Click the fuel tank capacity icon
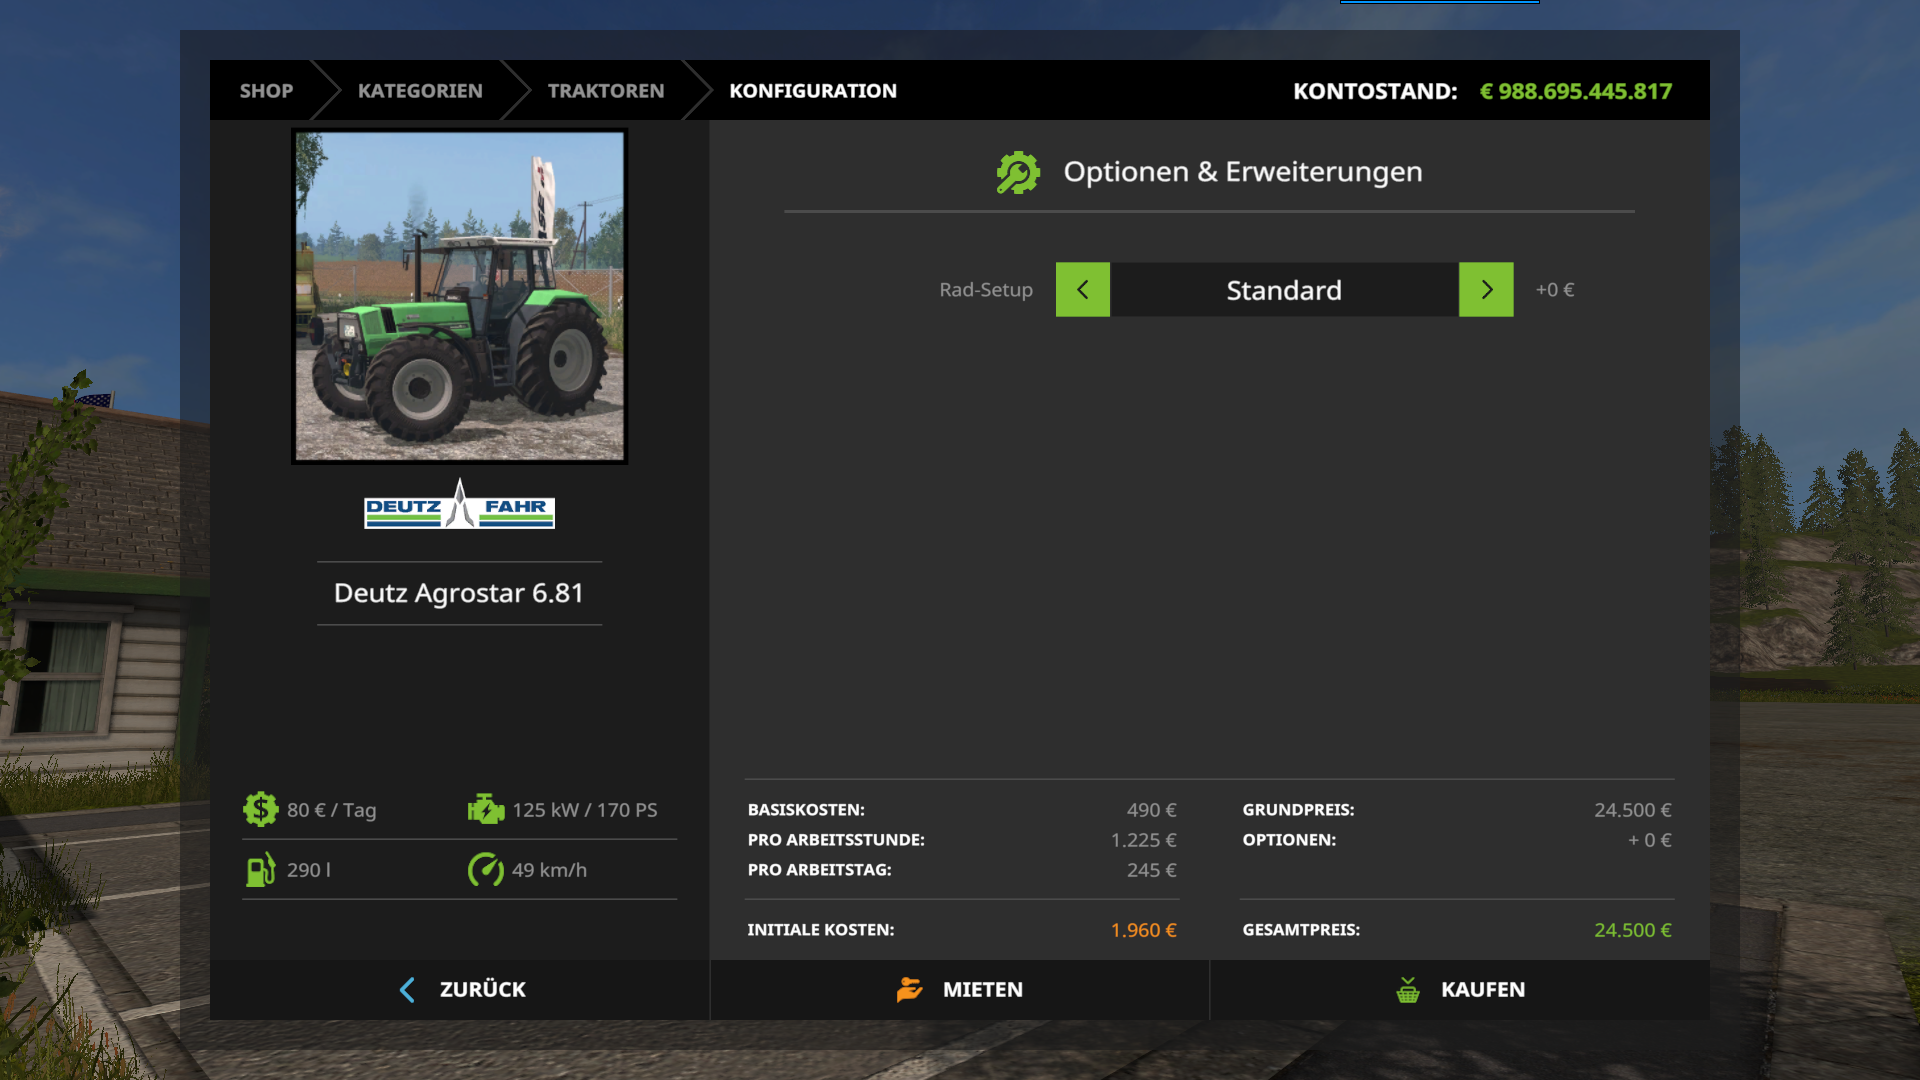 pyautogui.click(x=260, y=869)
